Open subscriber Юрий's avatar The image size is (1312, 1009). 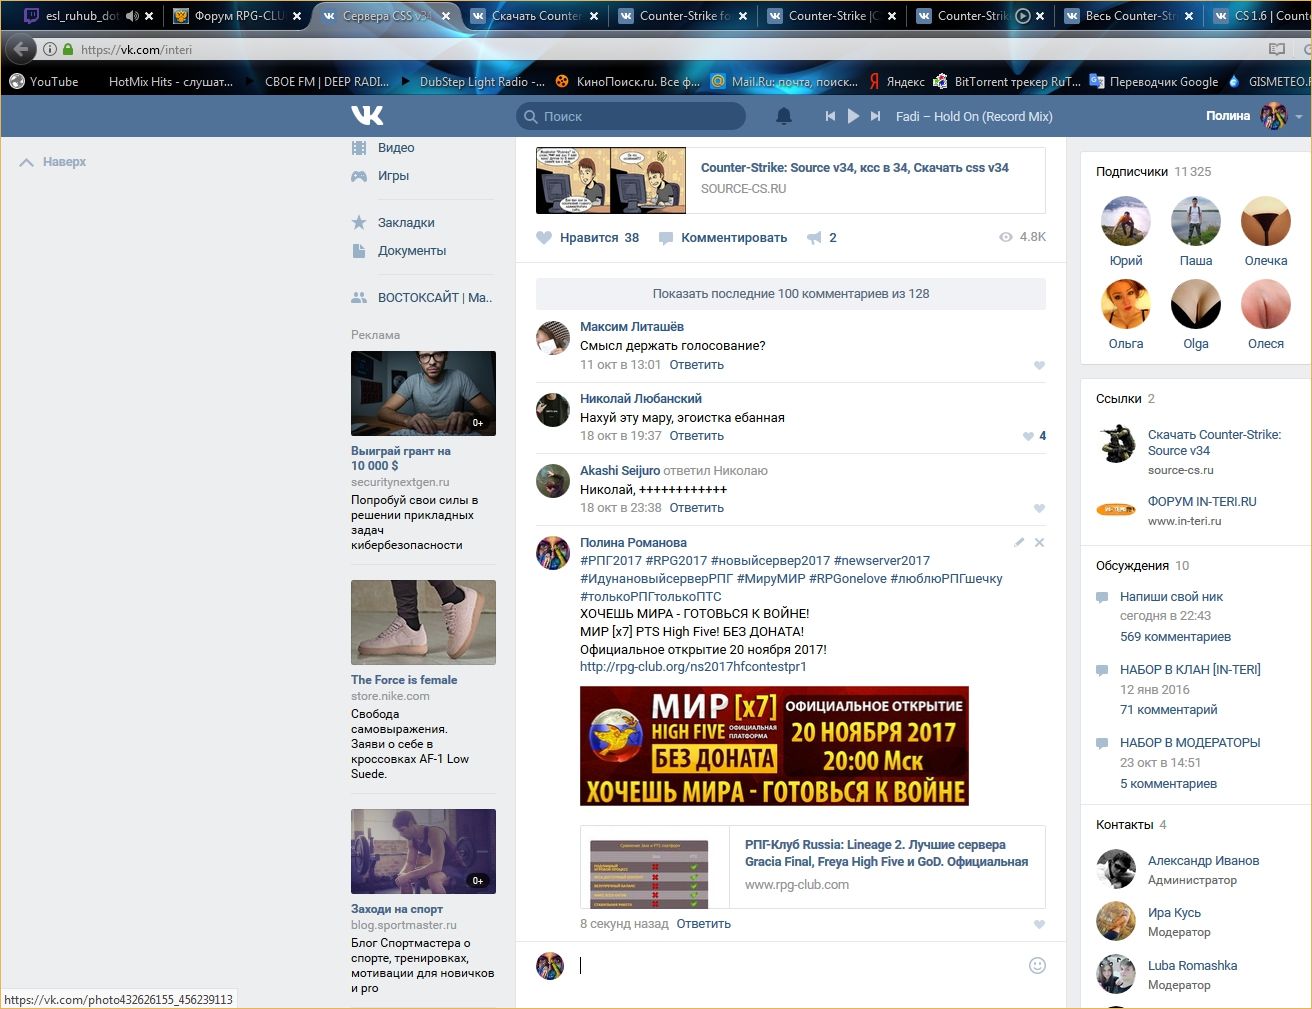pos(1126,221)
